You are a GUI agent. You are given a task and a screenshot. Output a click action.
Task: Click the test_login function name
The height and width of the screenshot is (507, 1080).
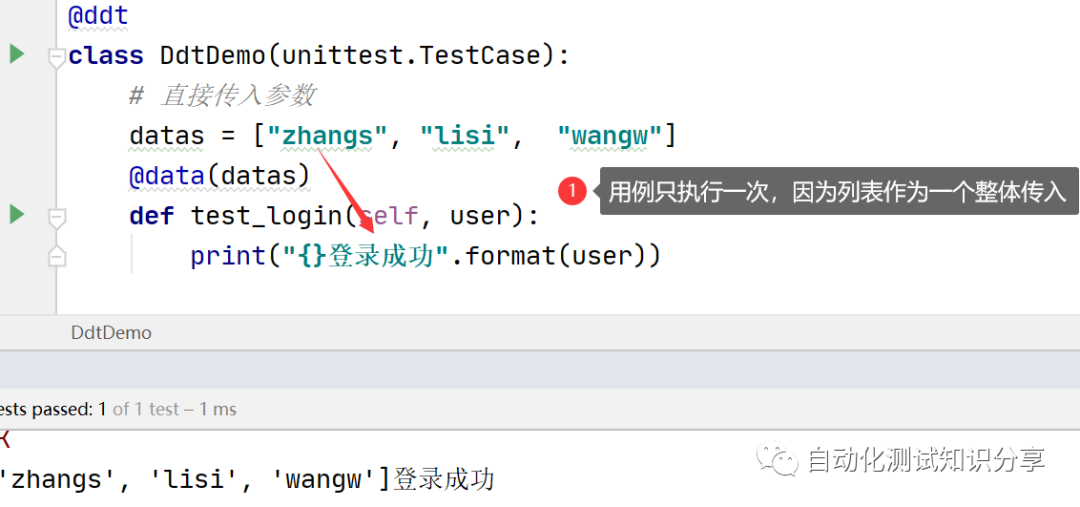(x=267, y=216)
